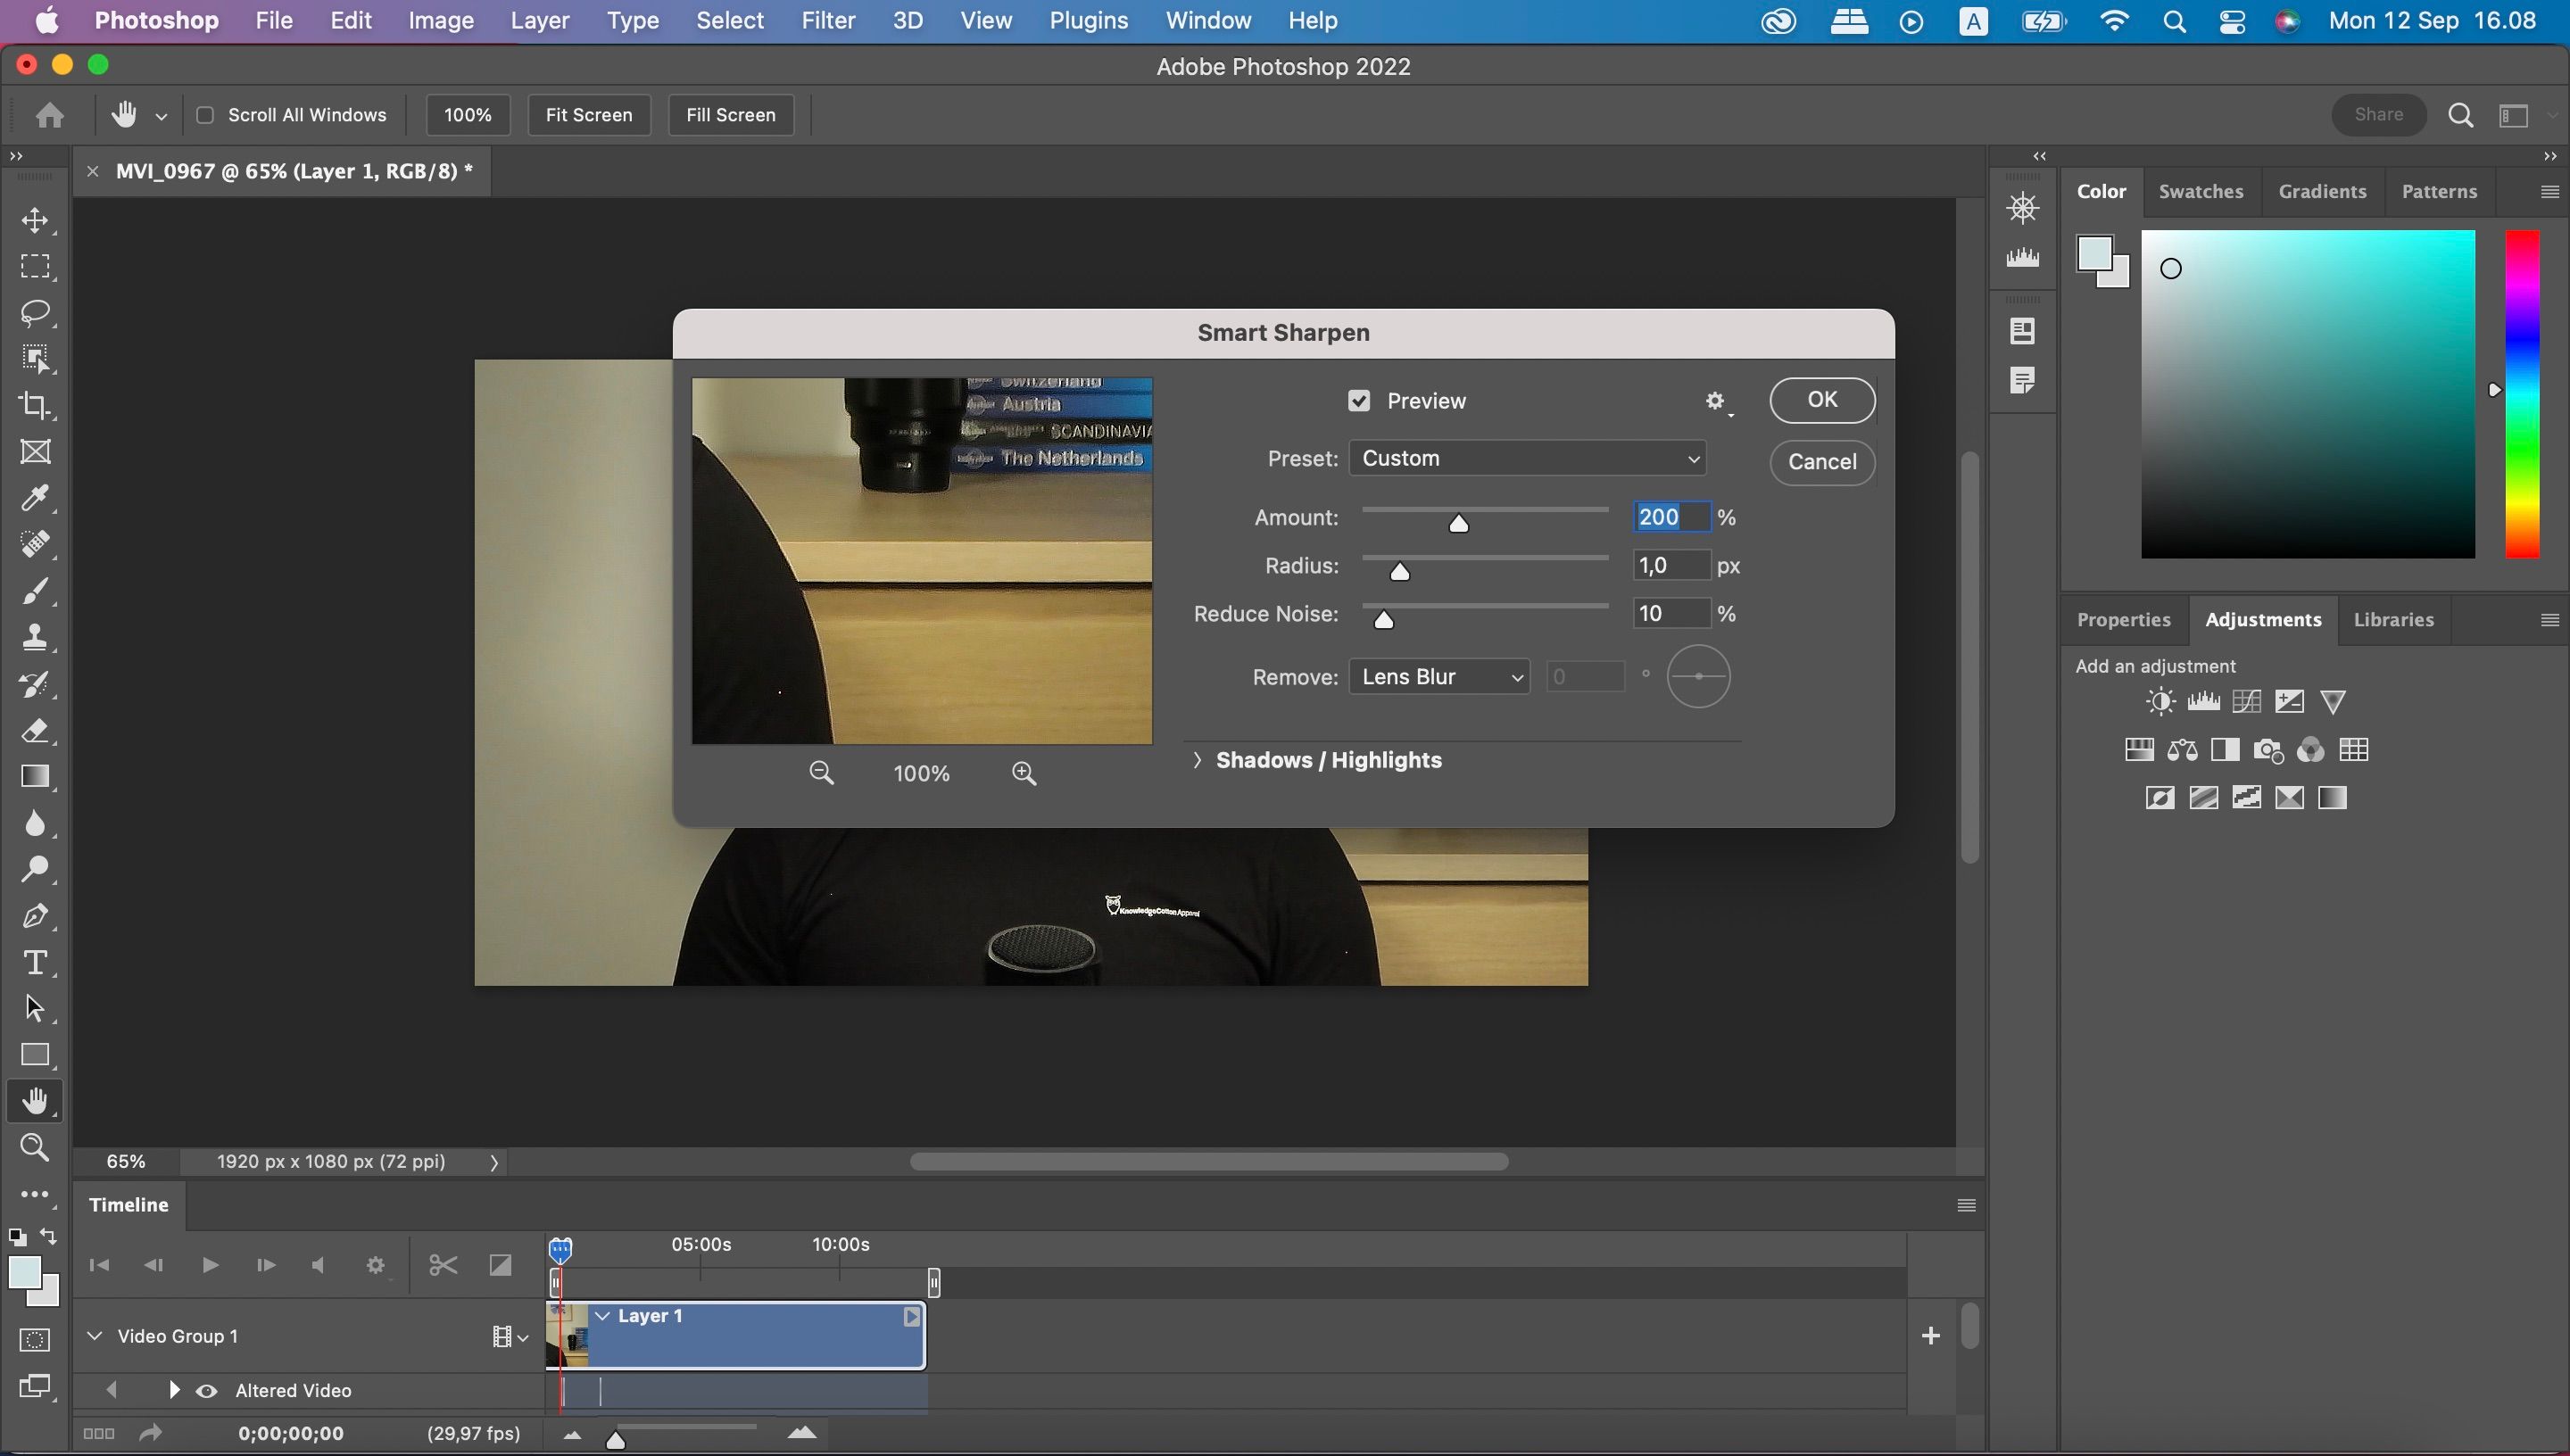Select the Crop tool
This screenshot has height=1456, width=2570.
point(35,405)
